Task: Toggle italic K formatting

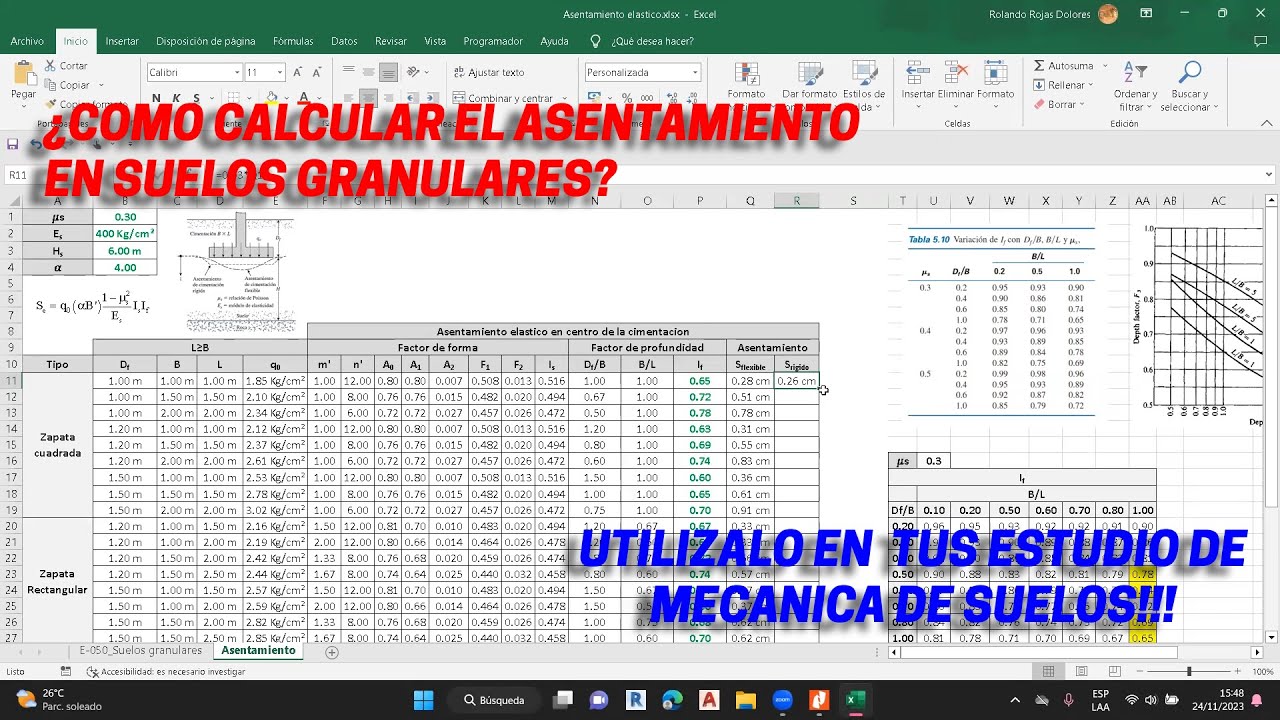Action: [177, 98]
